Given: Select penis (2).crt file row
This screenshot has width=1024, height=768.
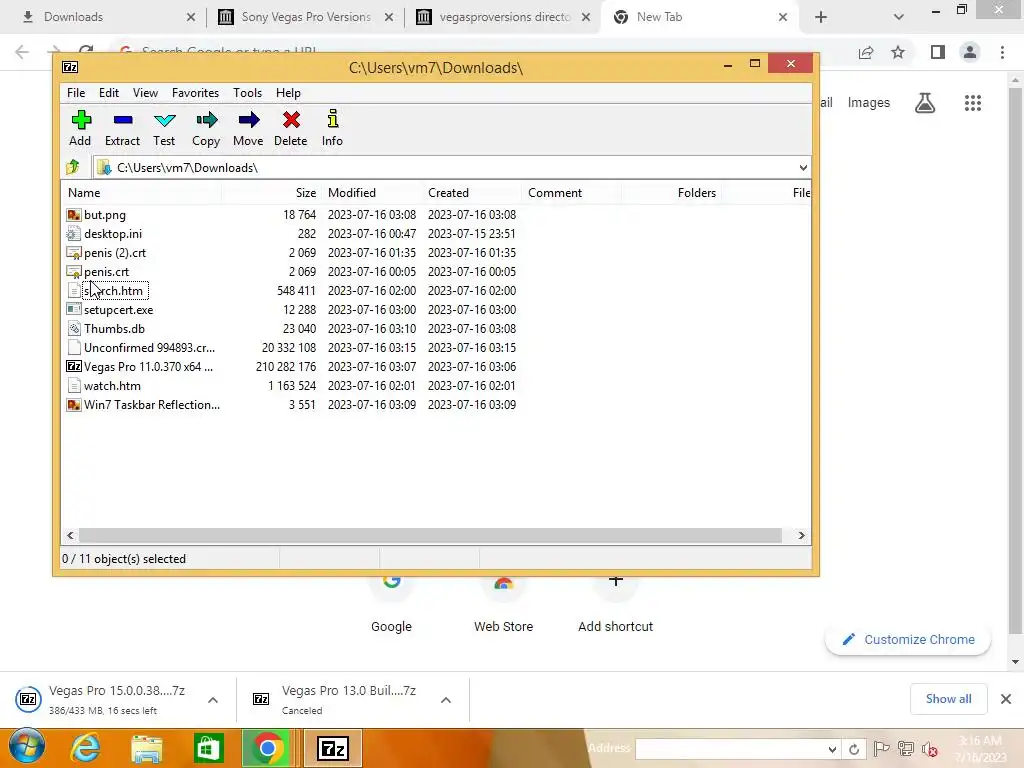Looking at the screenshot, I should click(291, 253).
